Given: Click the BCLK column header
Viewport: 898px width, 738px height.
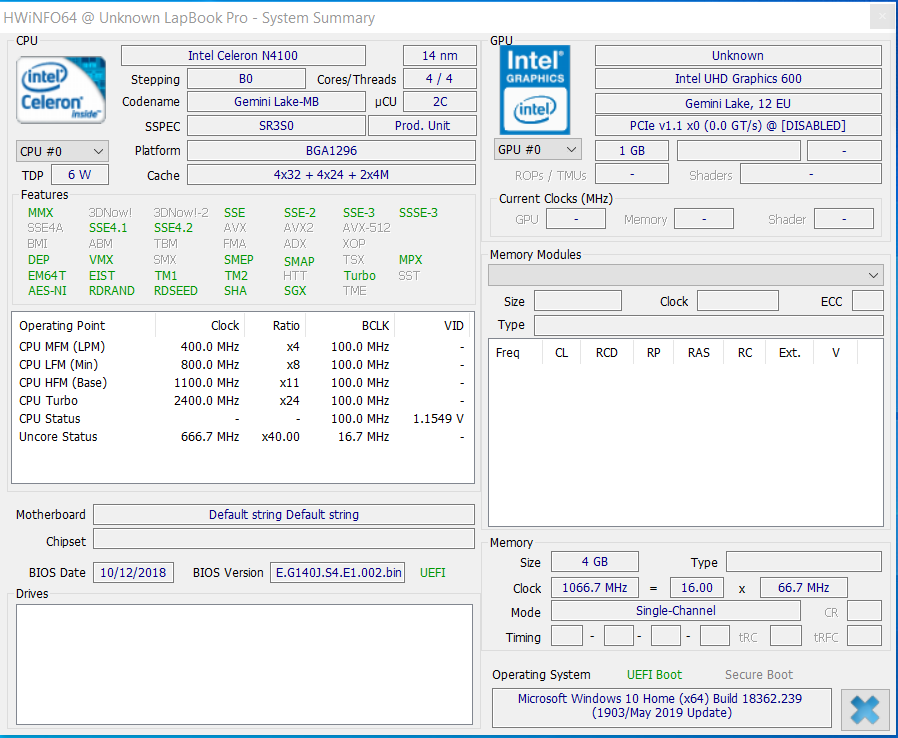Looking at the screenshot, I should 375,326.
